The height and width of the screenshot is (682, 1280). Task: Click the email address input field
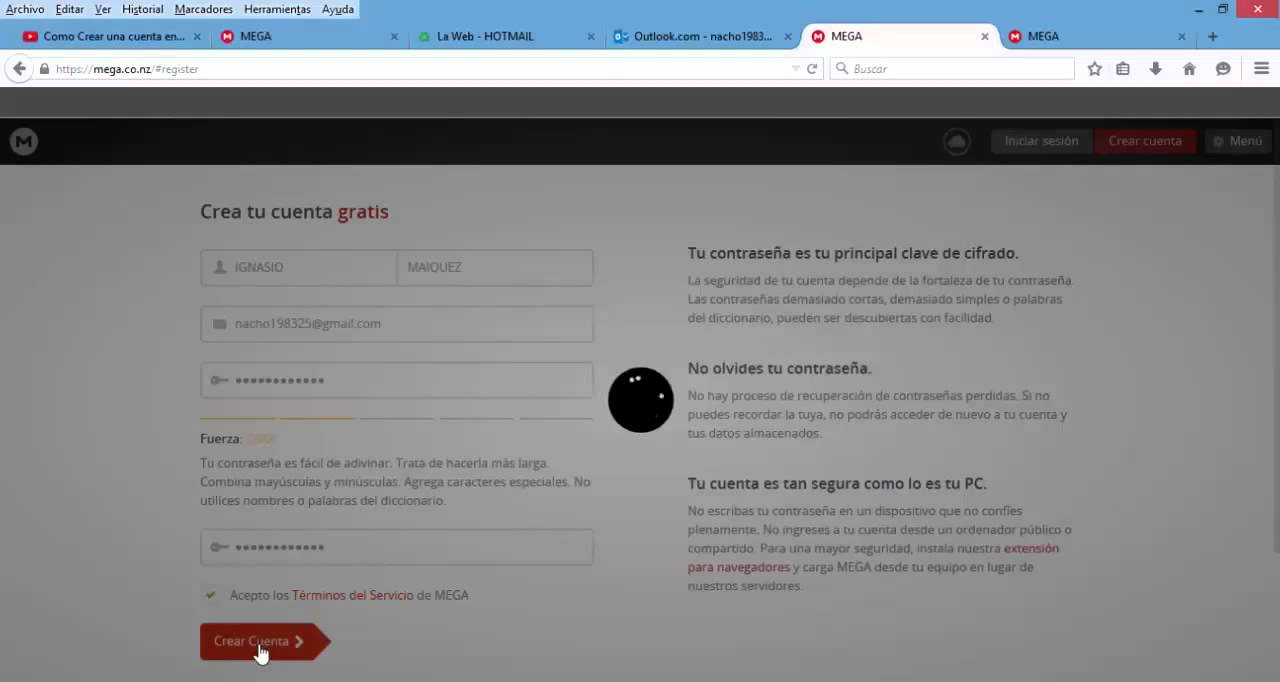pyautogui.click(x=397, y=324)
